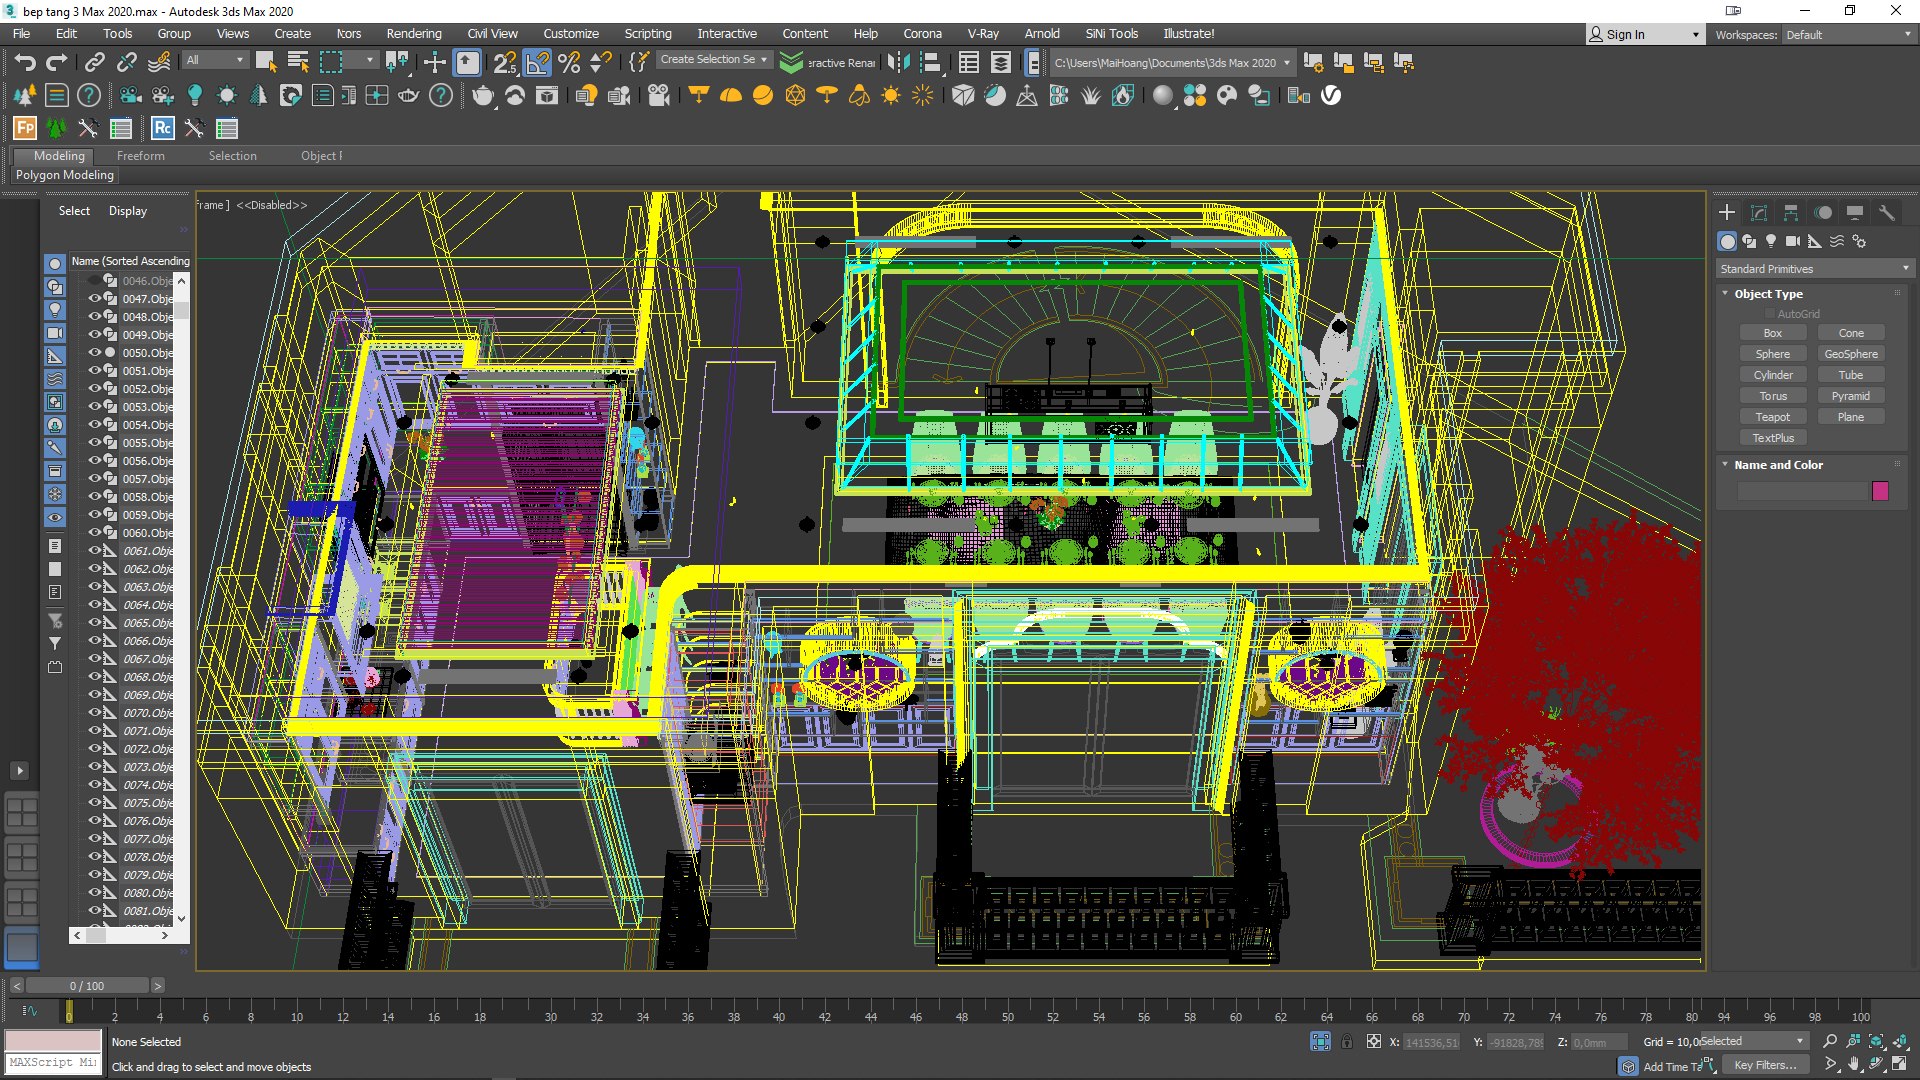Viewport: 1920px width, 1080px height.
Task: Open the pink object color swatch
Action: [1880, 491]
